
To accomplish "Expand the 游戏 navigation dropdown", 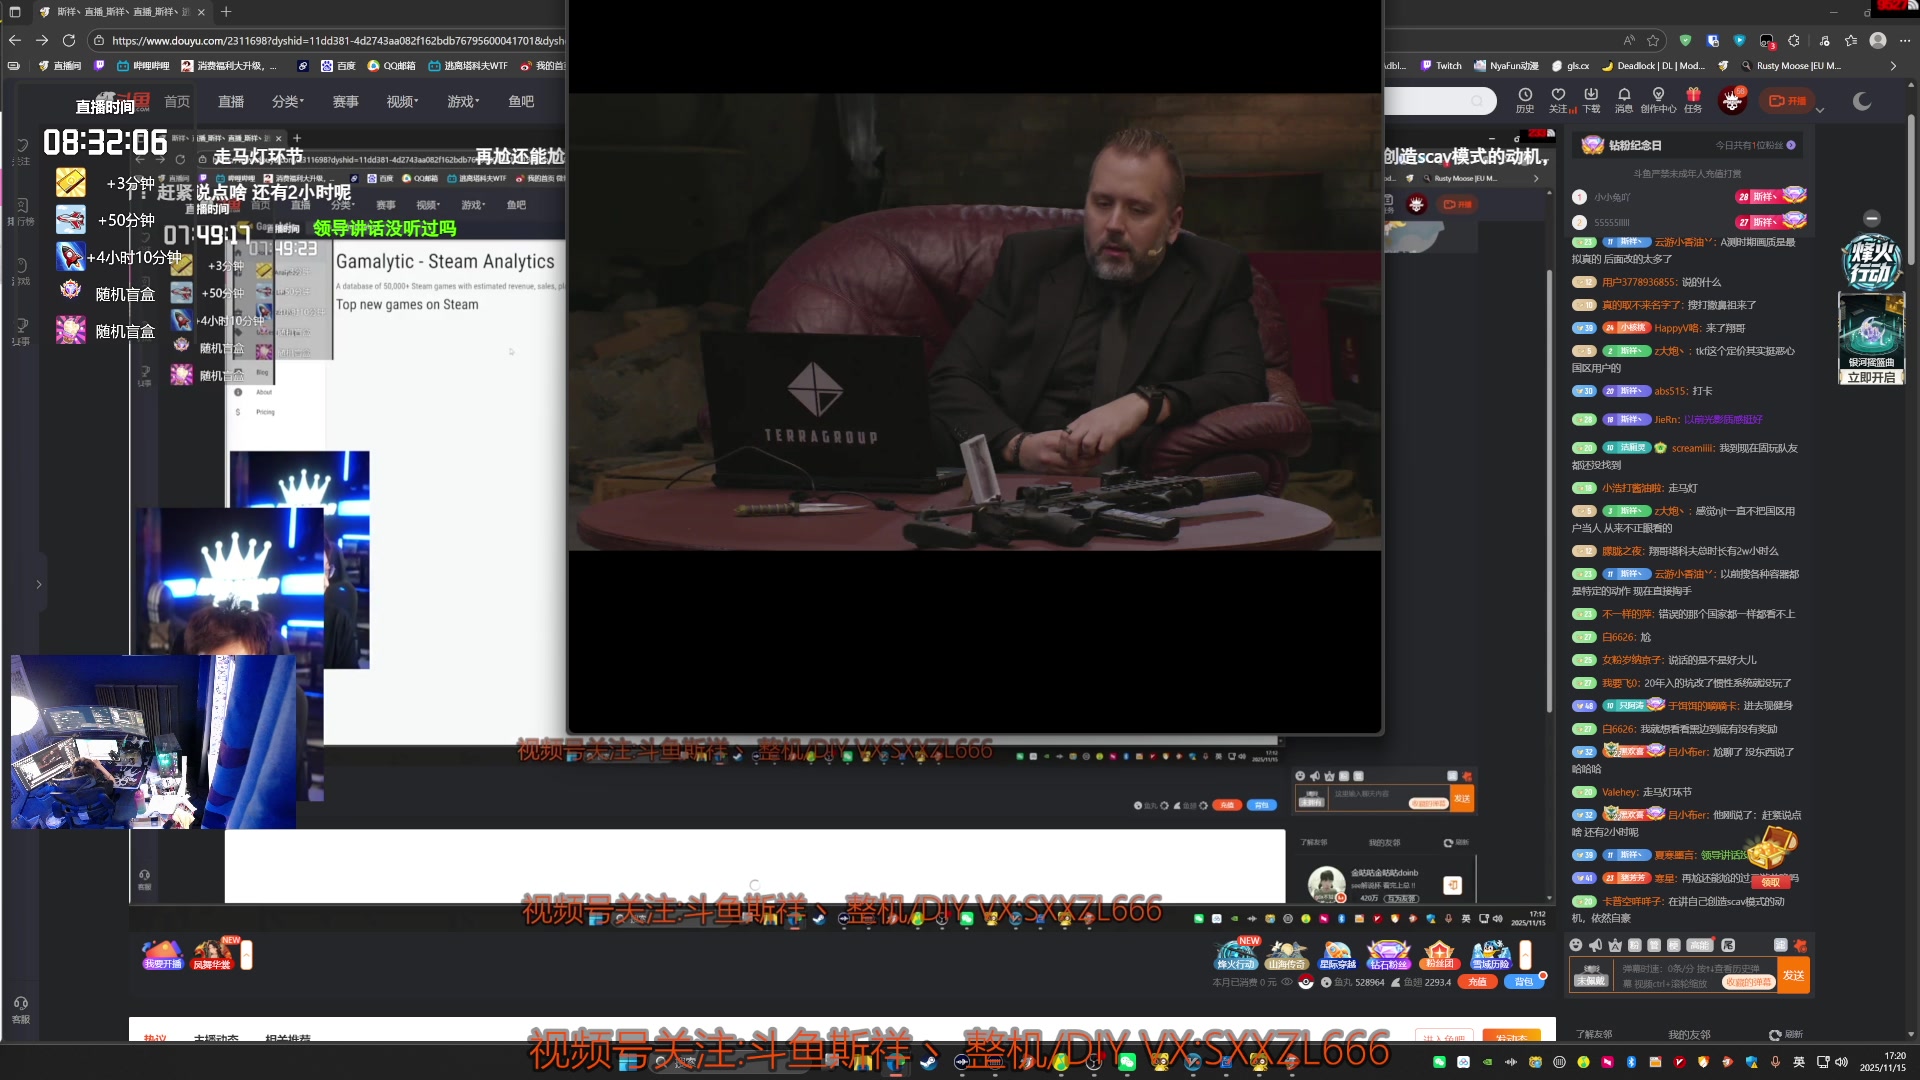I will 463,101.
